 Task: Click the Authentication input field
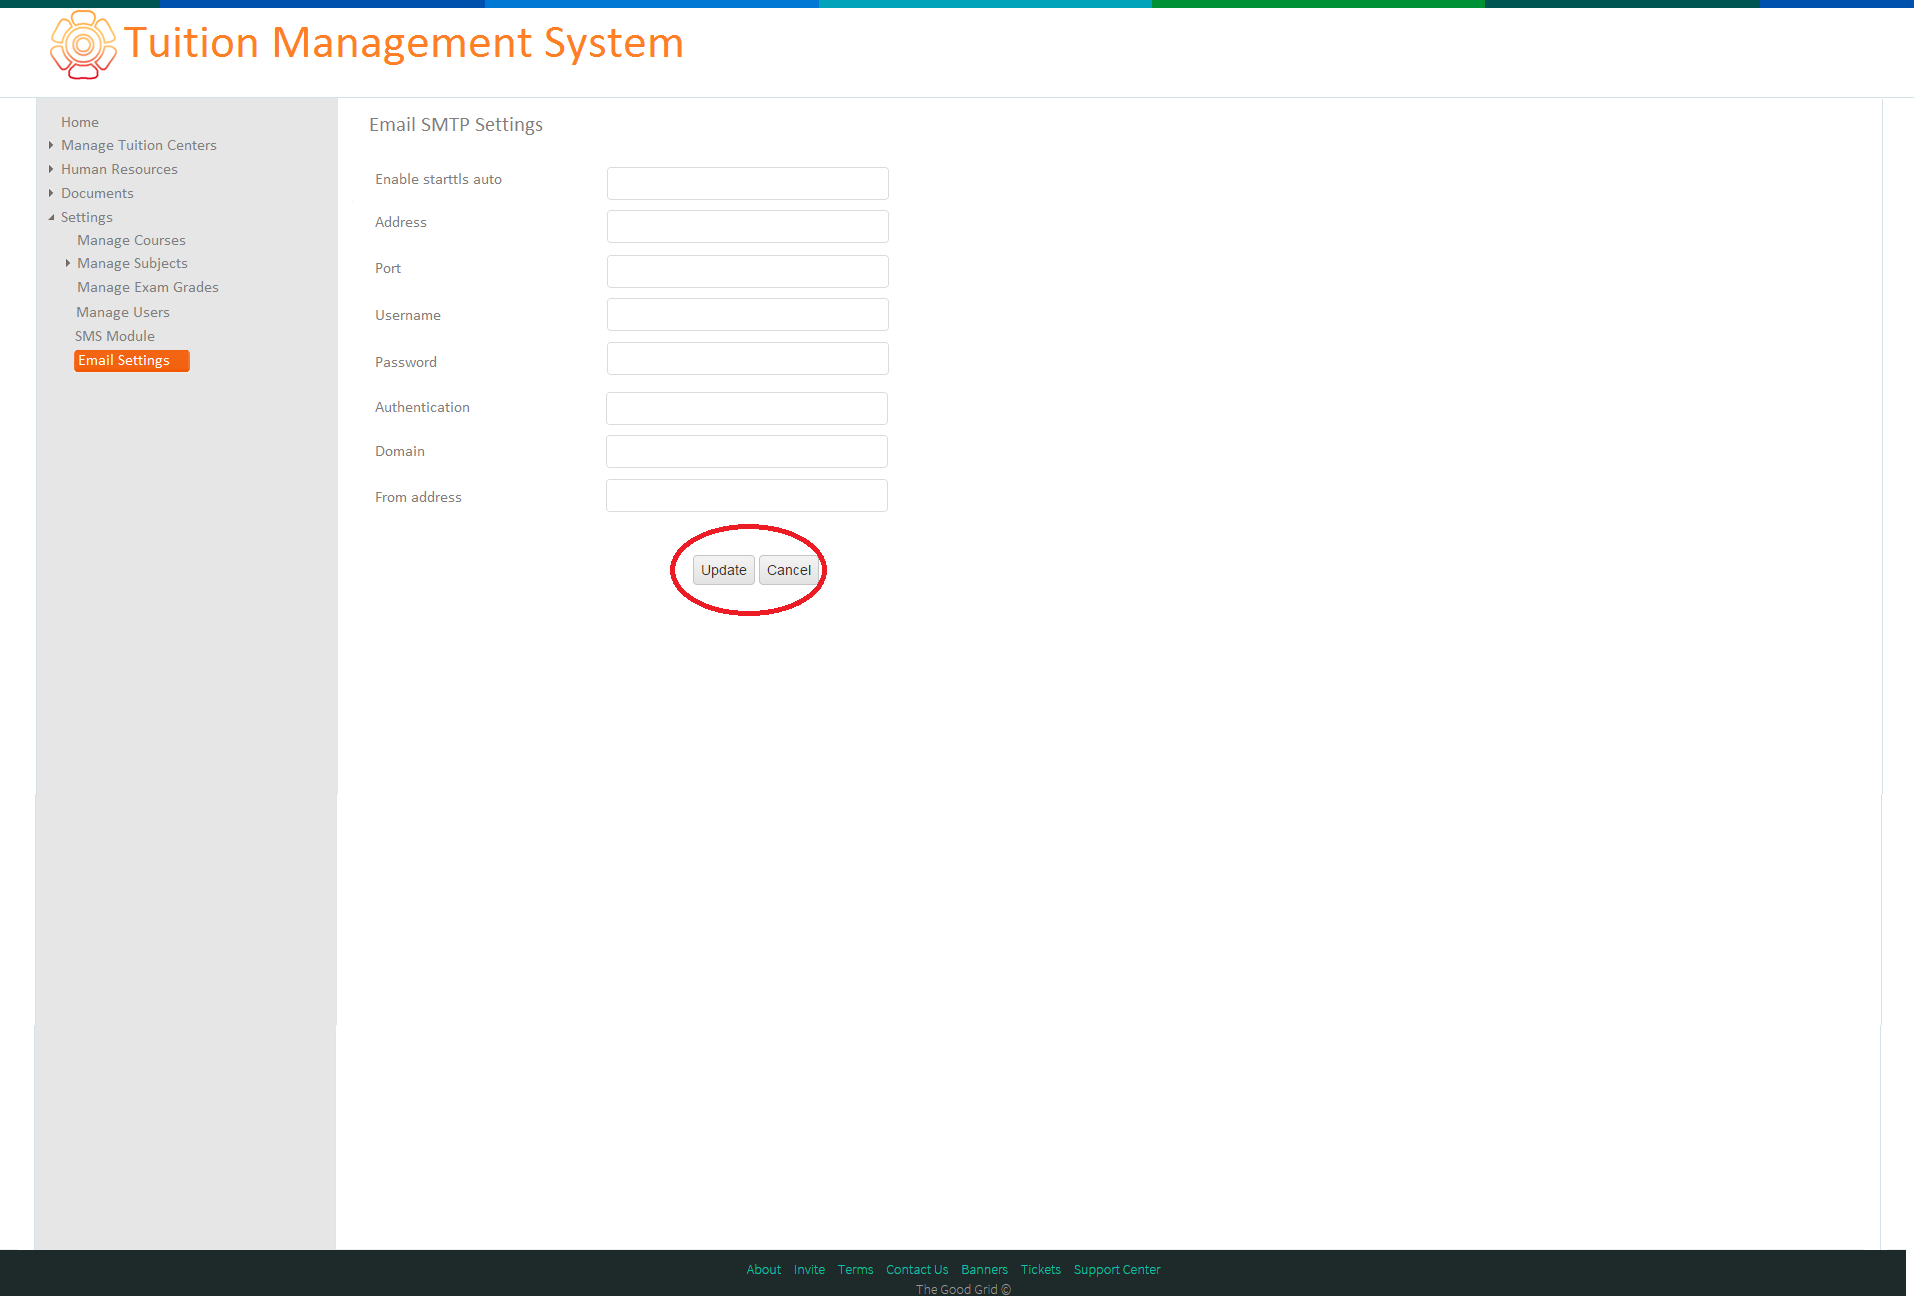click(746, 408)
